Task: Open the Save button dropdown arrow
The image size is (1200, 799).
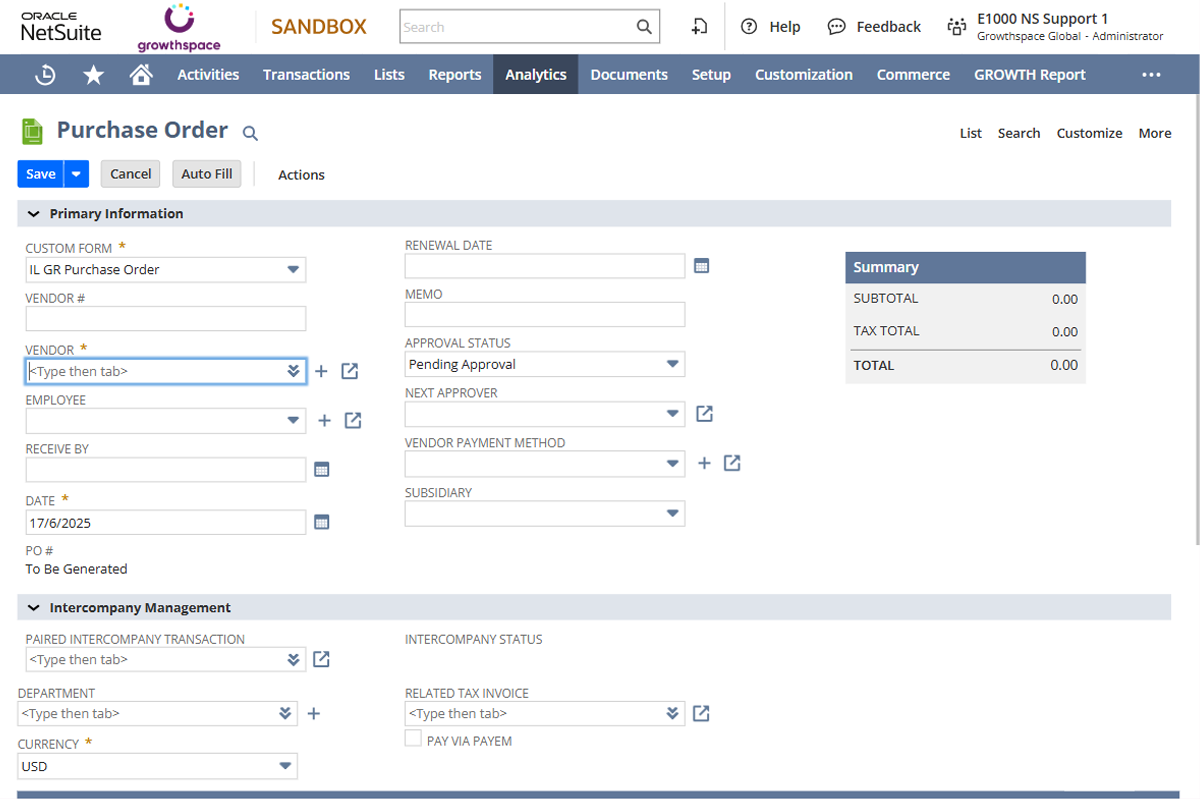Action: click(x=77, y=174)
